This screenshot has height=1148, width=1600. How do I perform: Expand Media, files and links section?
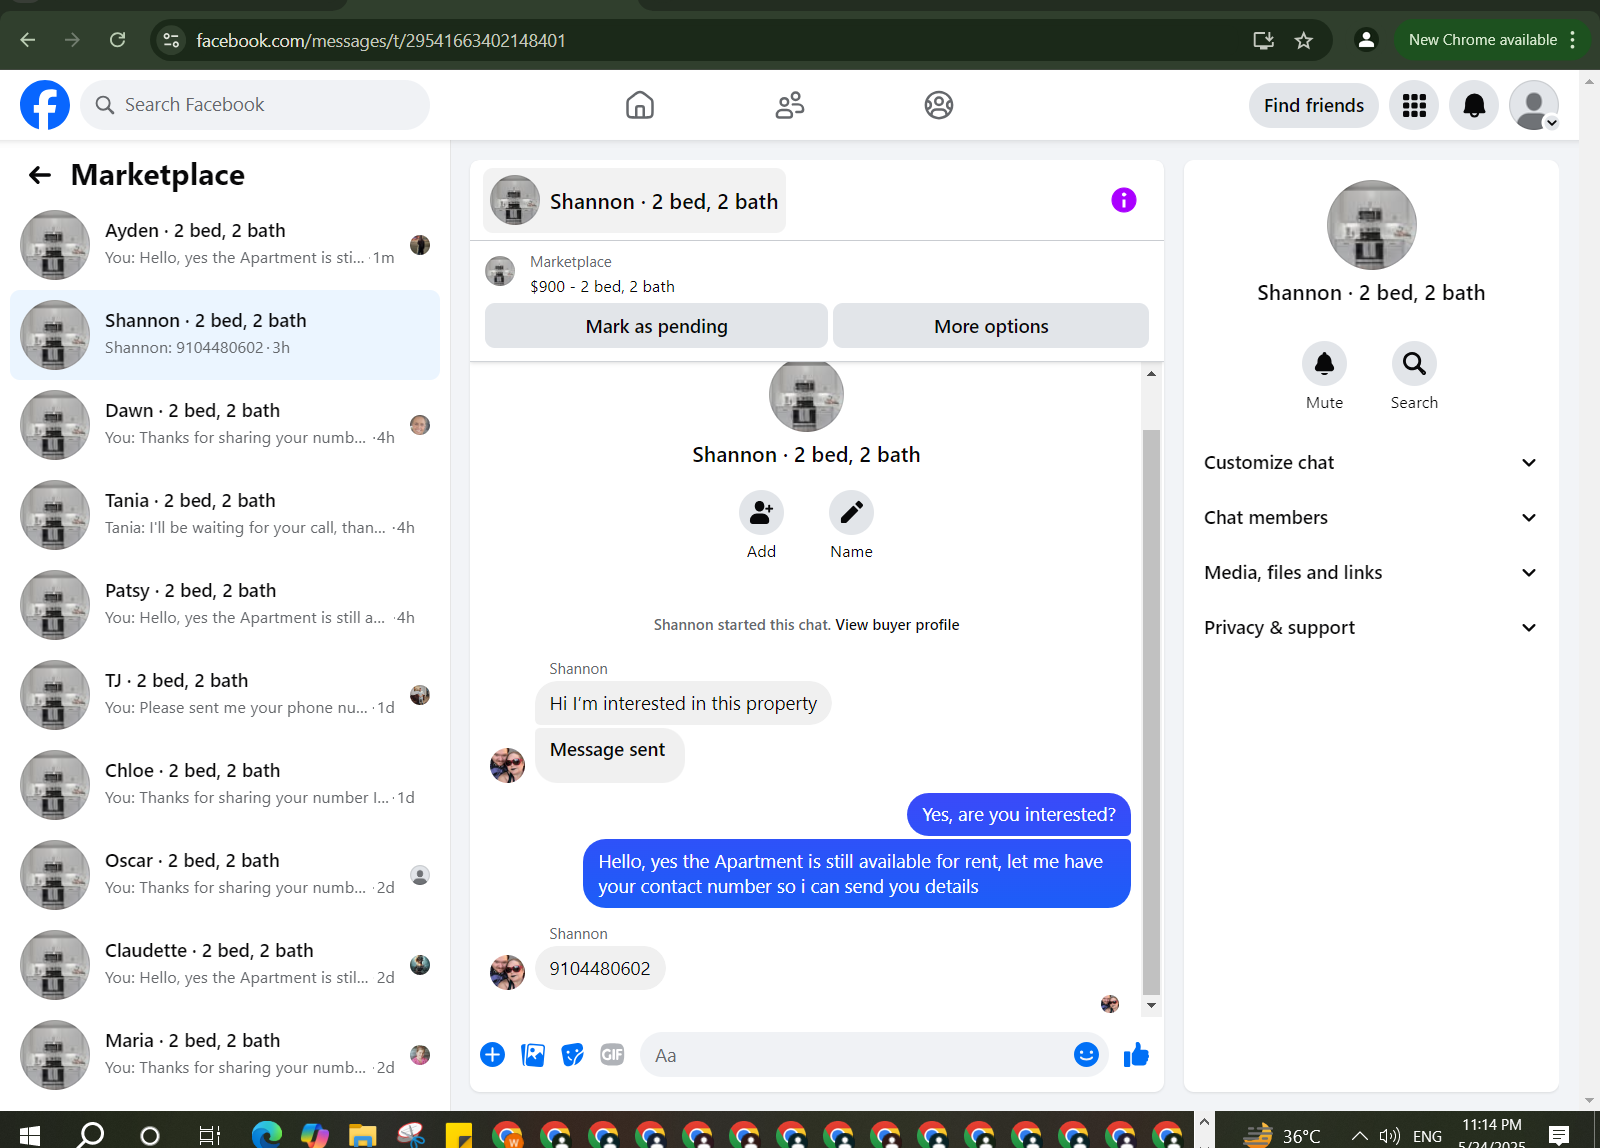tap(1370, 573)
